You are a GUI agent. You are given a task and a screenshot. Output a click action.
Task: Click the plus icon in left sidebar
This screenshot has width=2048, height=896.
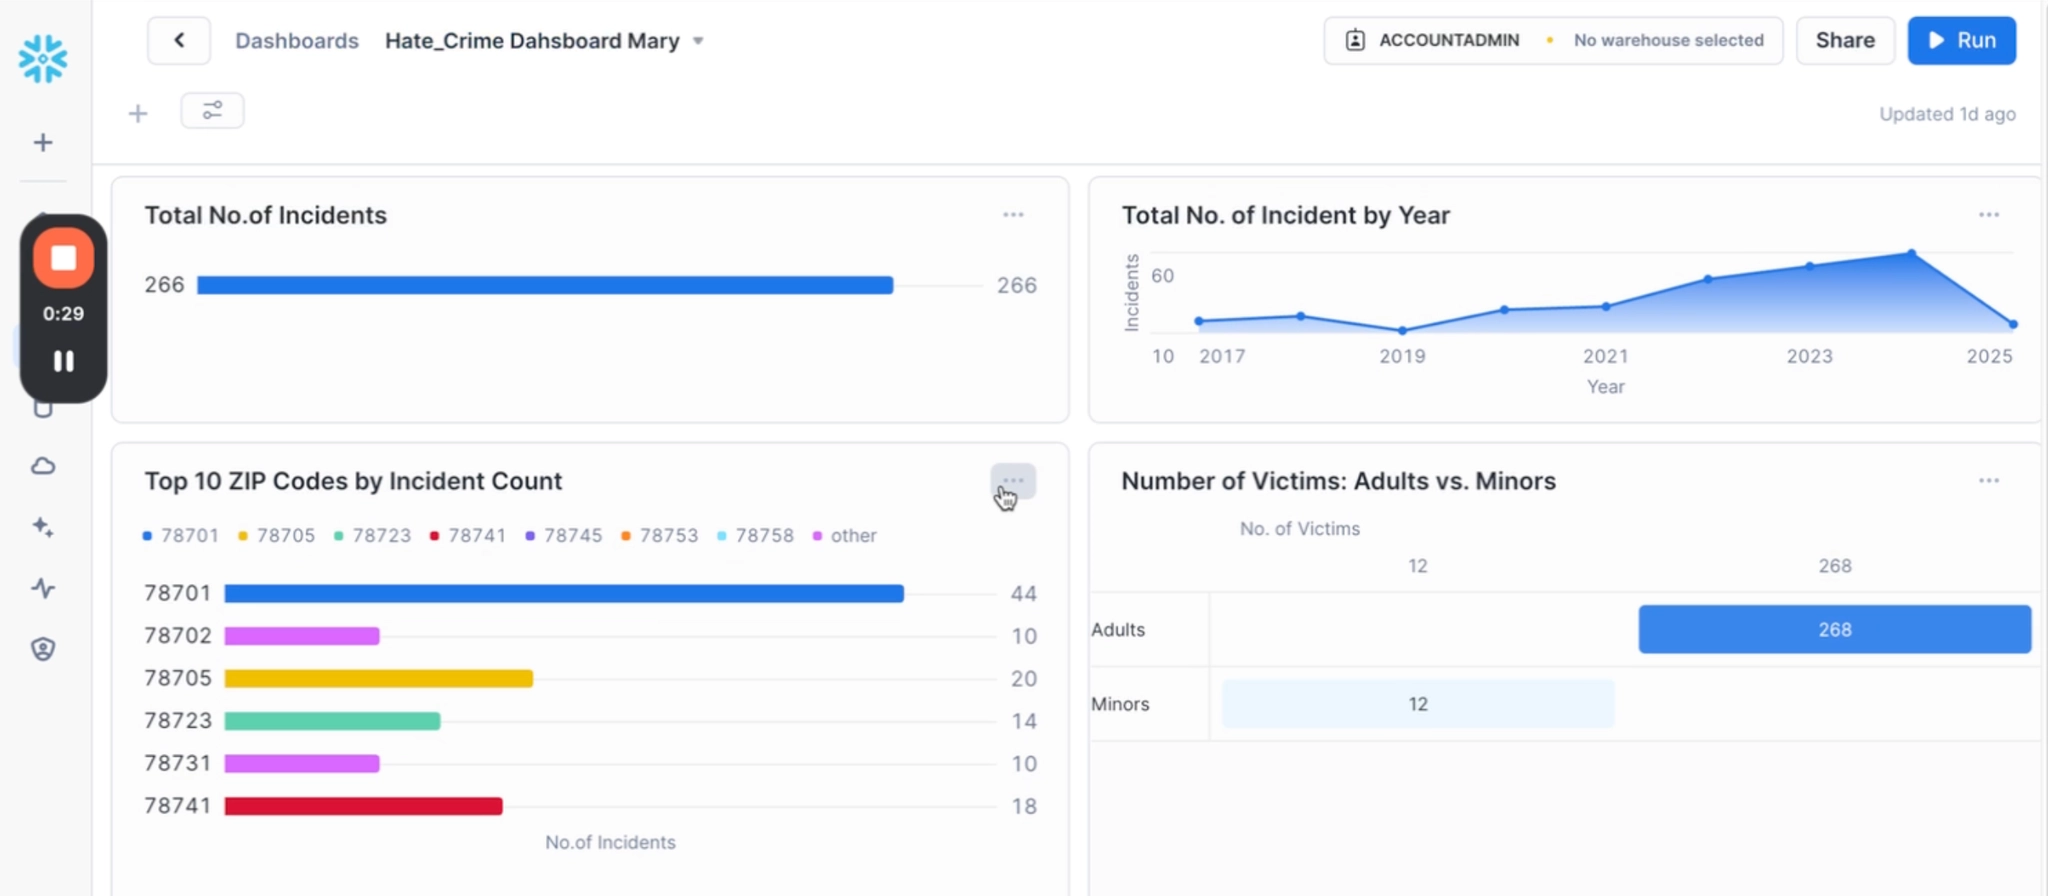tap(43, 143)
